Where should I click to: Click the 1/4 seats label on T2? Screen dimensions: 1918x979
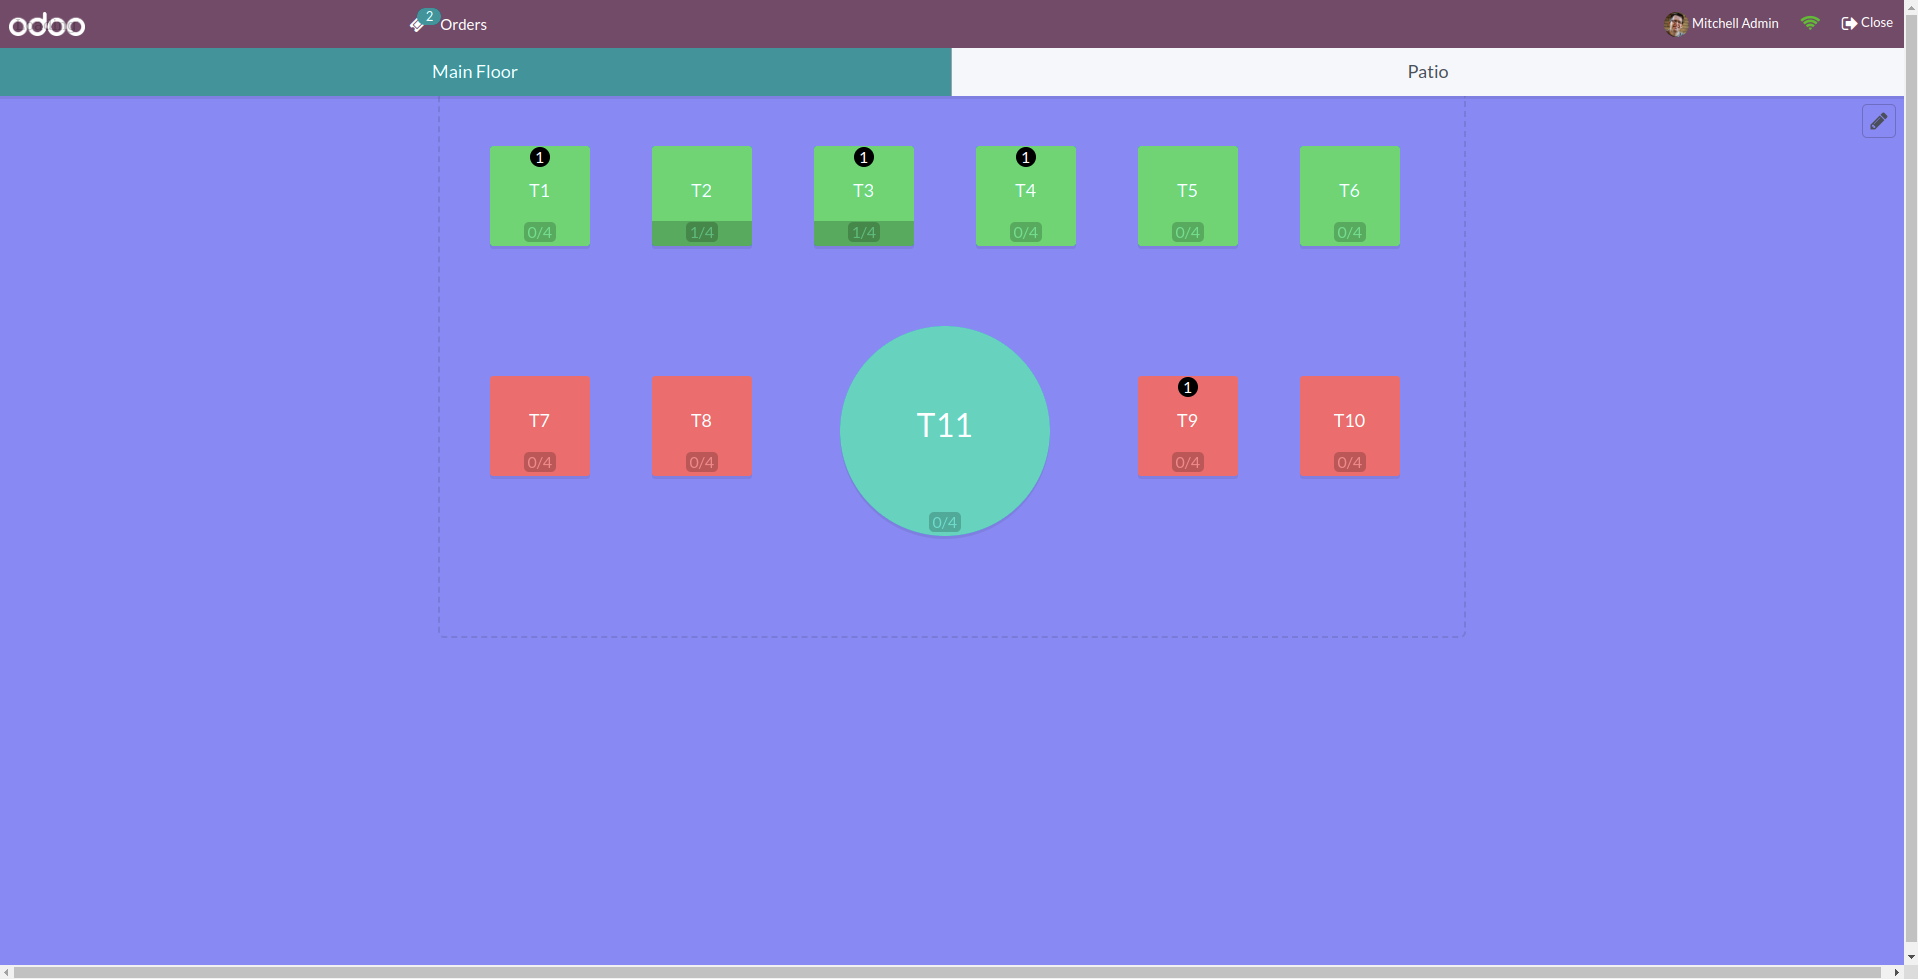(x=702, y=232)
